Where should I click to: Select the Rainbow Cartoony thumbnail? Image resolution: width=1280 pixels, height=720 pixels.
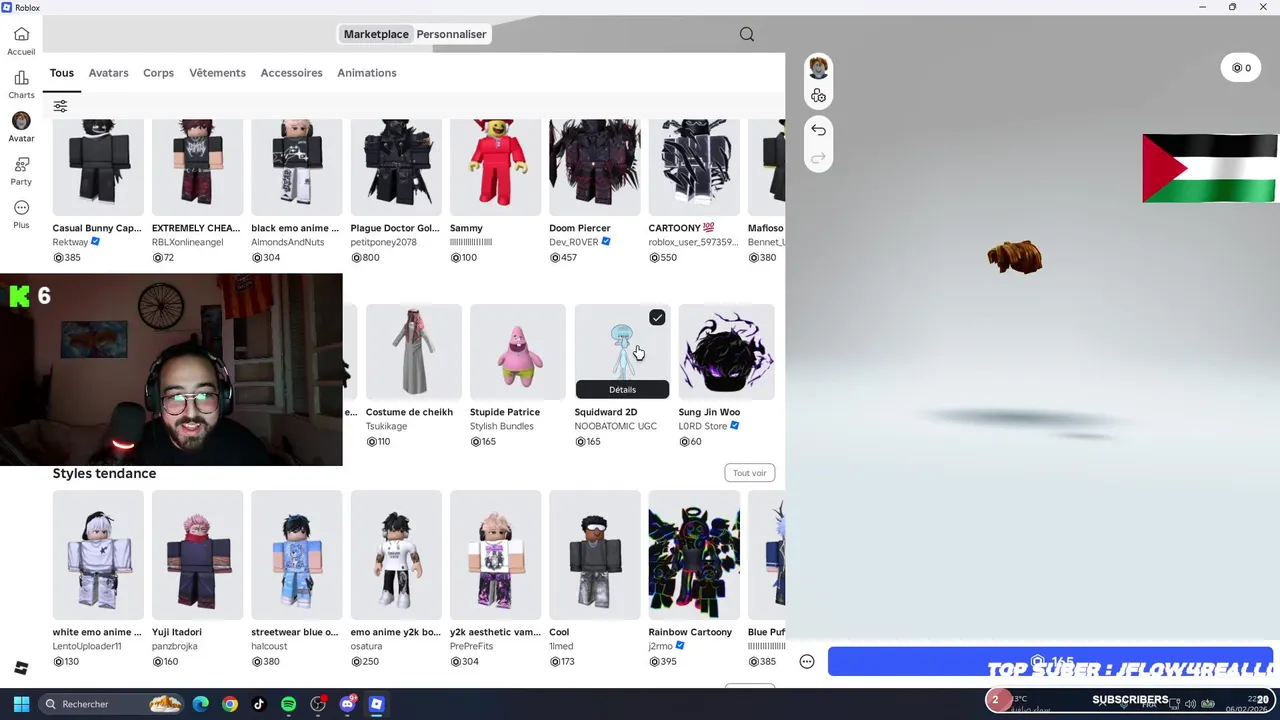click(x=694, y=555)
